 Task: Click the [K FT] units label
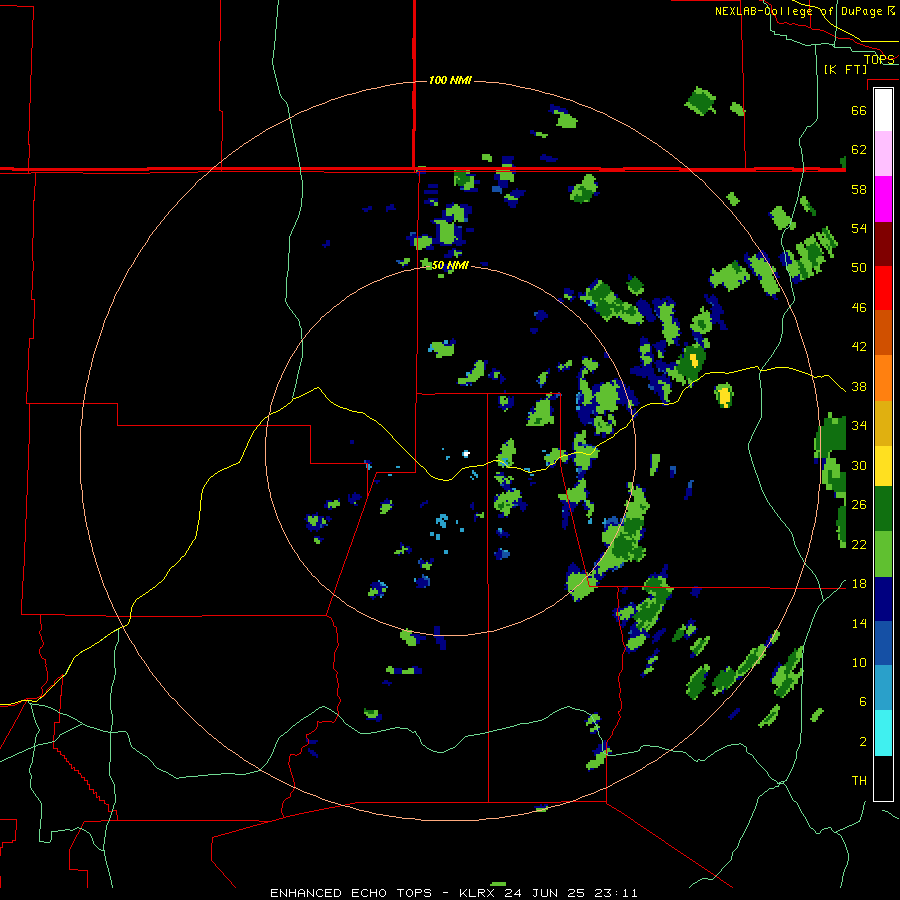click(845, 69)
